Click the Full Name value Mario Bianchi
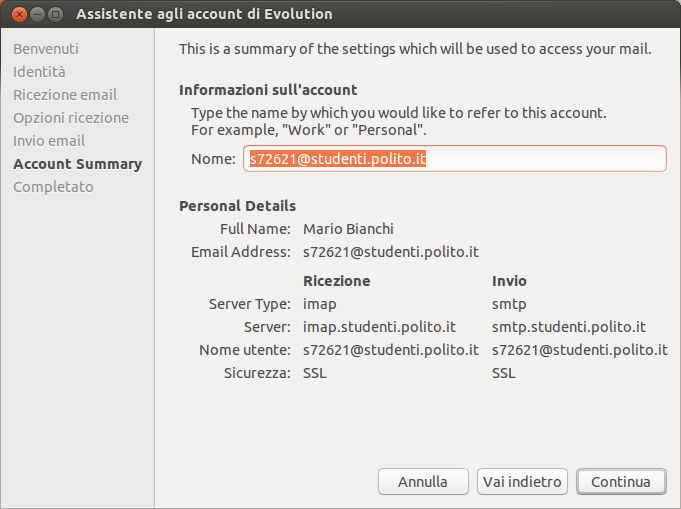Screen dimensions: 681x509 pos(348,229)
